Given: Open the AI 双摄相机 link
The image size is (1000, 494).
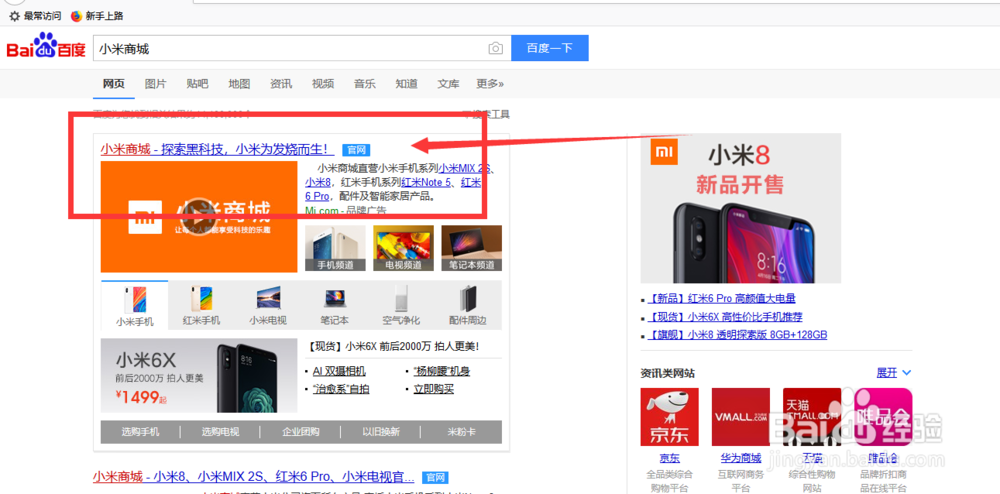Looking at the screenshot, I should (x=339, y=371).
